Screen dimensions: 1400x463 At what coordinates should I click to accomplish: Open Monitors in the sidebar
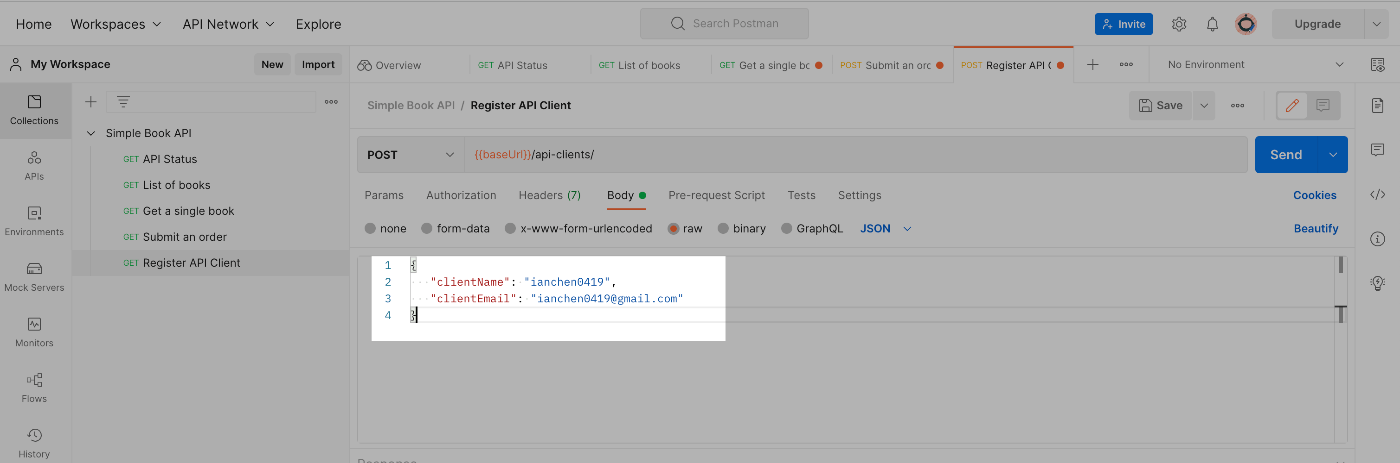point(35,332)
